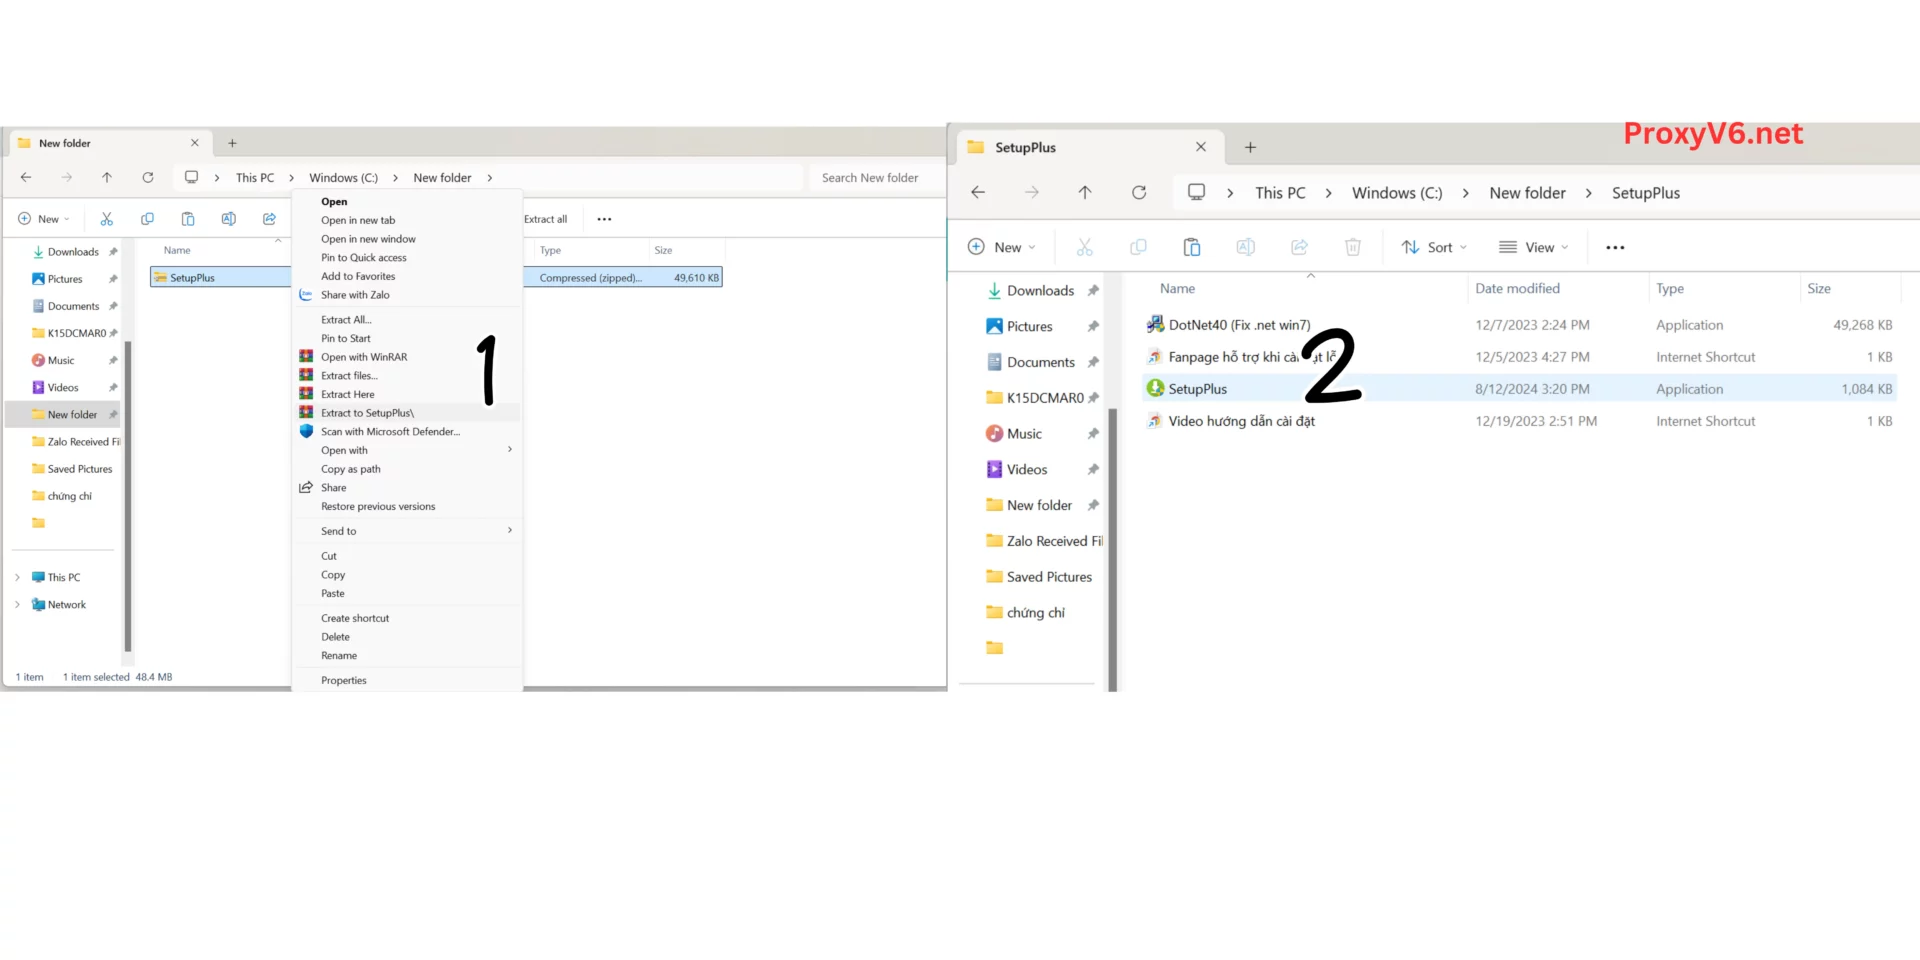The image size is (1920, 960).
Task: Select Extract to SetupPlus\ in the context menu
Action: pyautogui.click(x=407, y=413)
